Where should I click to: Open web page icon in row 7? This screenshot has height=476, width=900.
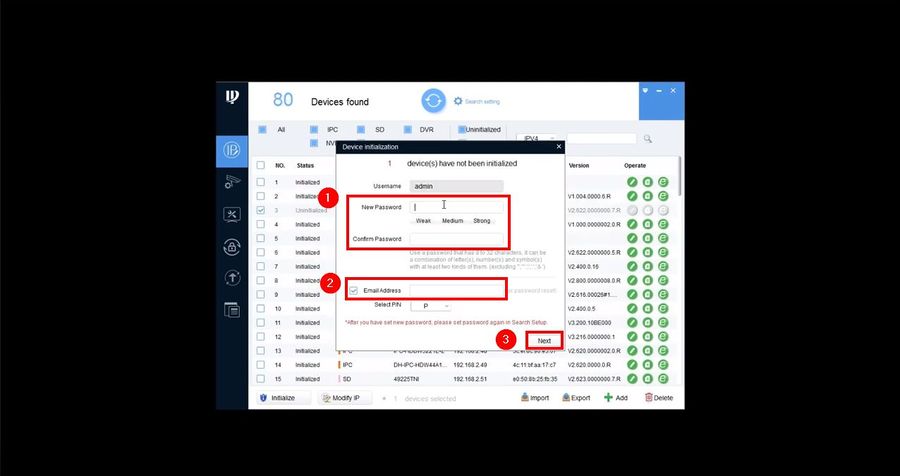tap(664, 266)
